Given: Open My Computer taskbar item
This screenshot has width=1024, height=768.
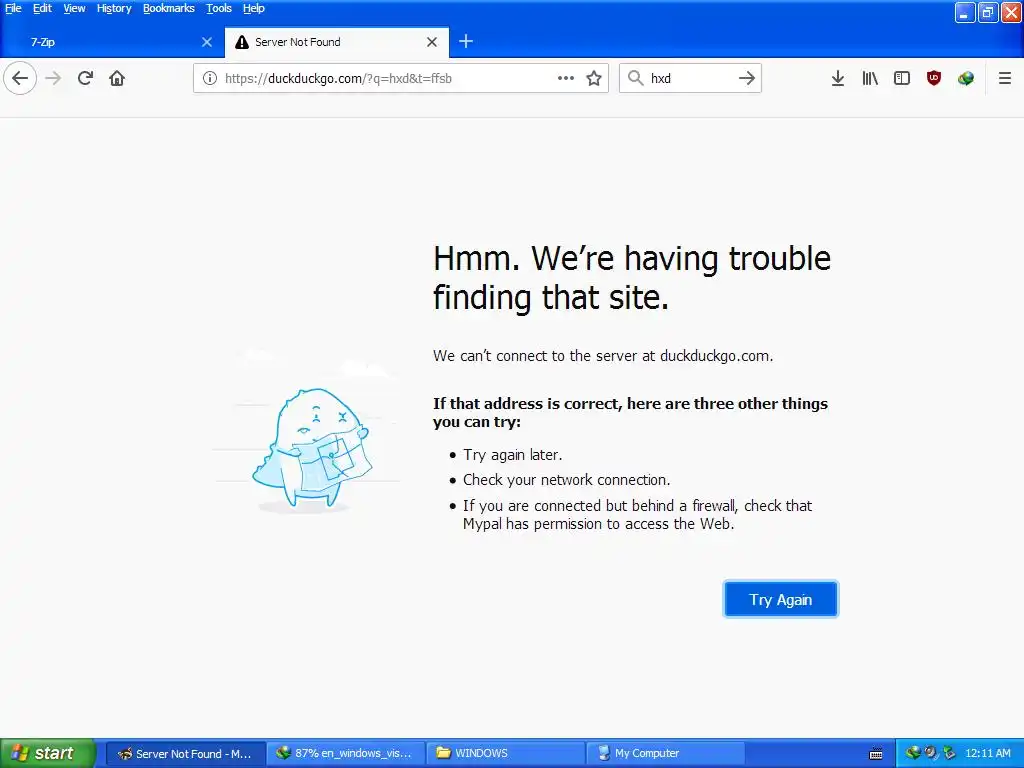Looking at the screenshot, I should (x=665, y=754).
